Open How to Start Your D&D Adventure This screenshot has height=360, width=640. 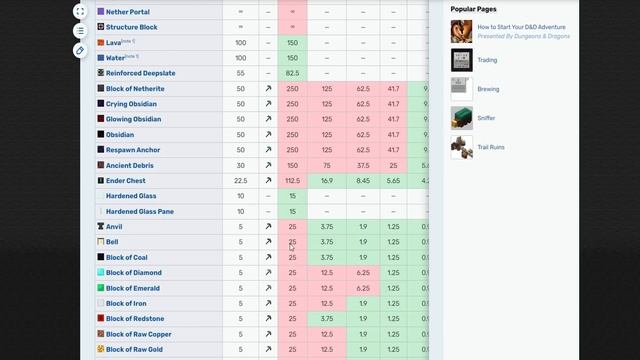coord(522,27)
